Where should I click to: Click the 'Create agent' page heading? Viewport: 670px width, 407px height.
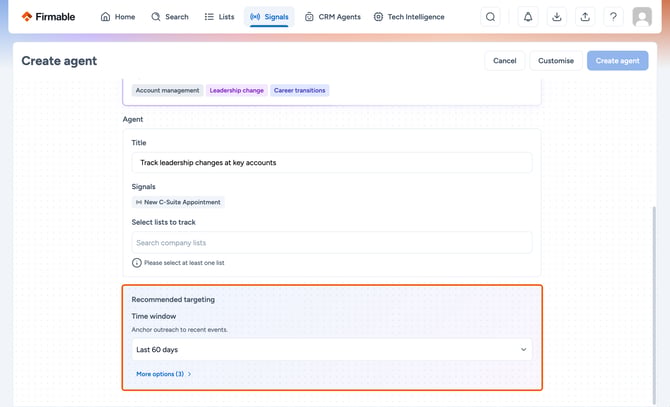59,61
